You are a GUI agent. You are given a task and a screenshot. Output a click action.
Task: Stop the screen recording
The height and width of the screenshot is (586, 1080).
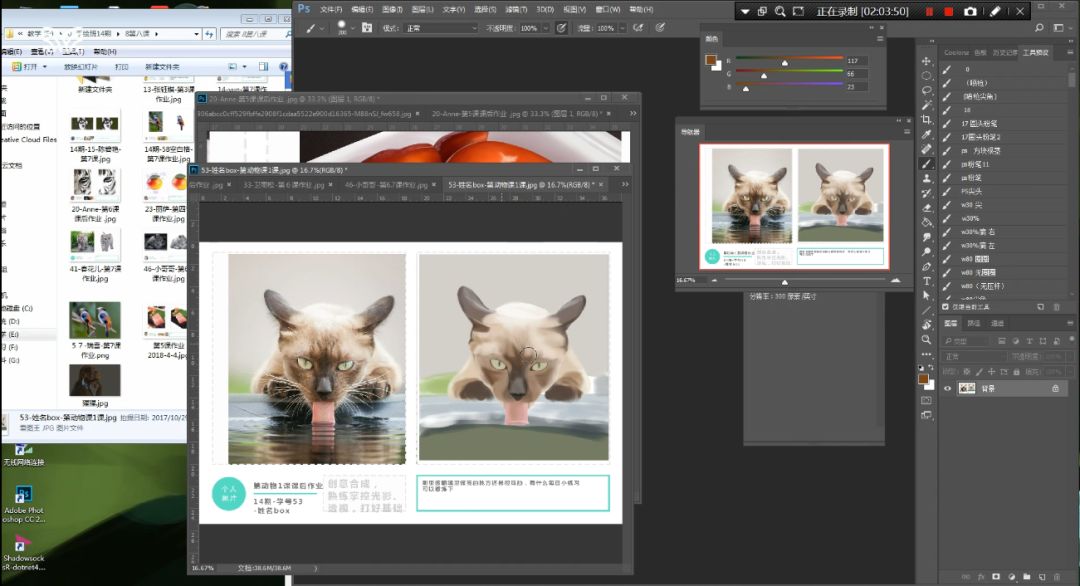point(948,11)
